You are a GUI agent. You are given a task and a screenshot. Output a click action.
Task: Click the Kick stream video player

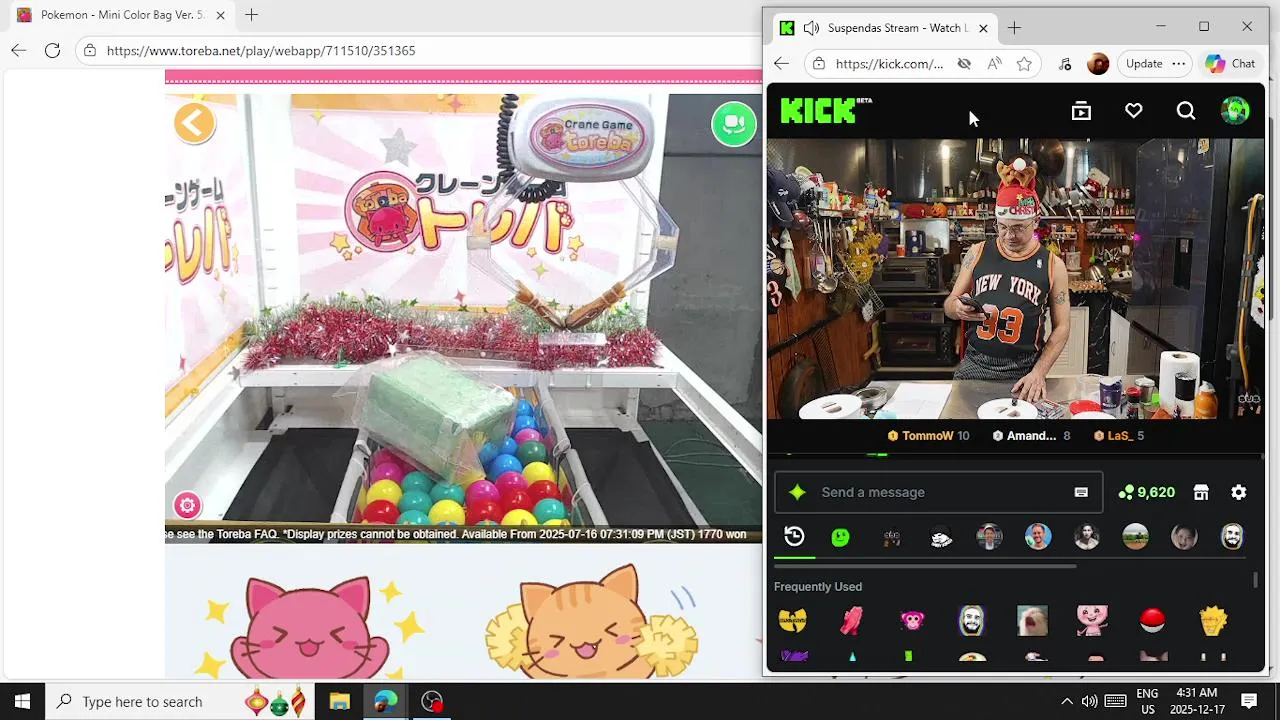click(x=1015, y=279)
